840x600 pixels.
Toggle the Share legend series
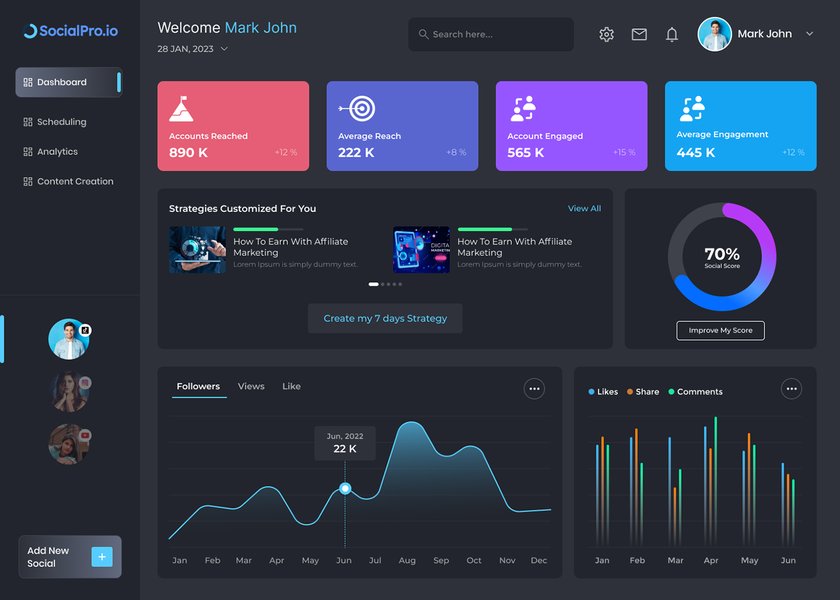coord(643,392)
